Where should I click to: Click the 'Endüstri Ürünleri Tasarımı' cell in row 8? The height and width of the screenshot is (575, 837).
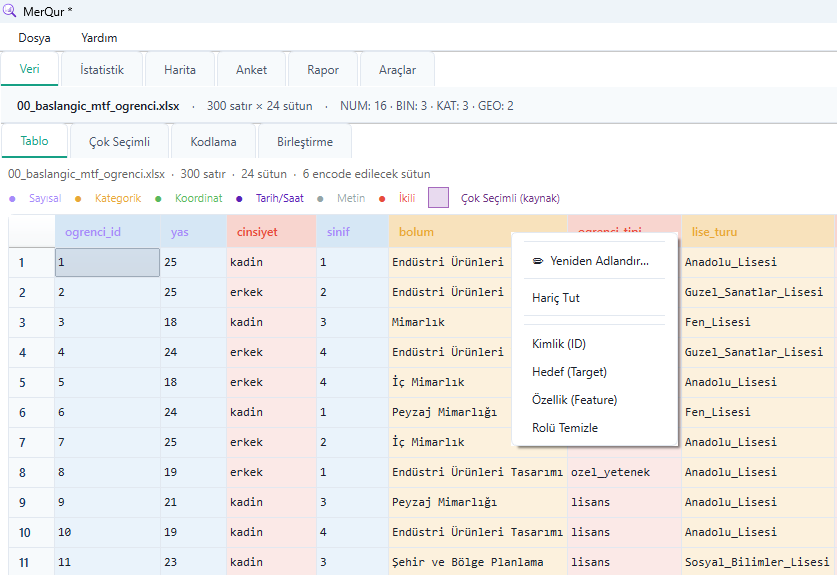(x=478, y=472)
